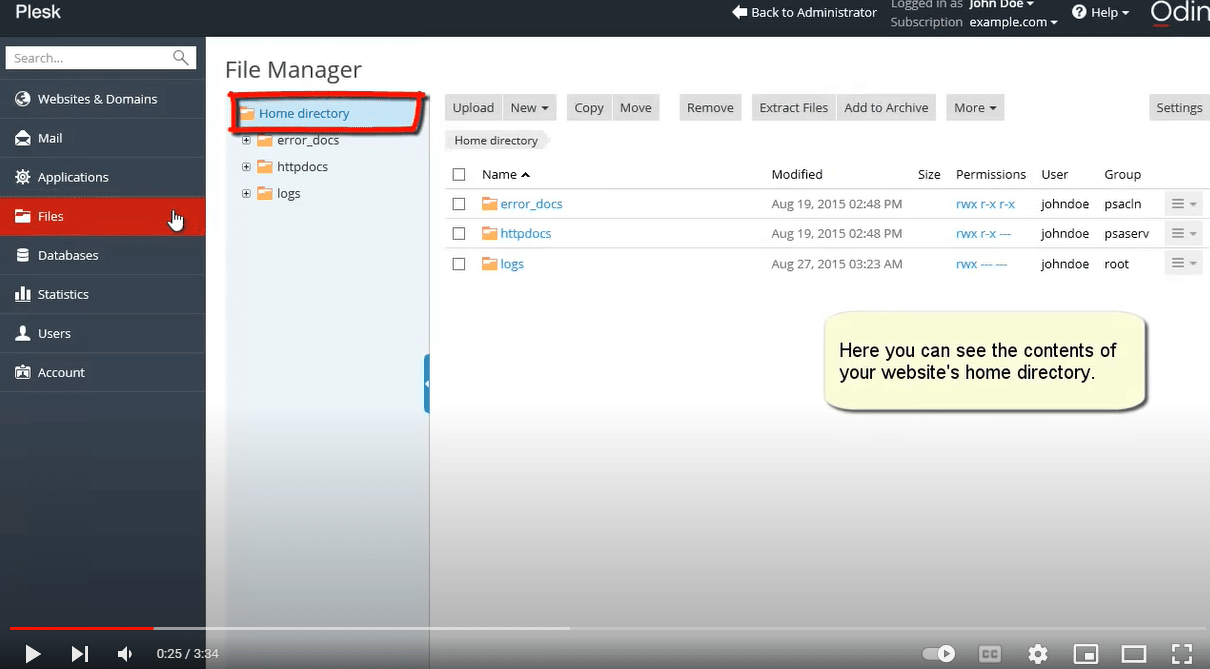Image resolution: width=1210 pixels, height=669 pixels.
Task: Open the Account section
Action: pyautogui.click(x=61, y=372)
